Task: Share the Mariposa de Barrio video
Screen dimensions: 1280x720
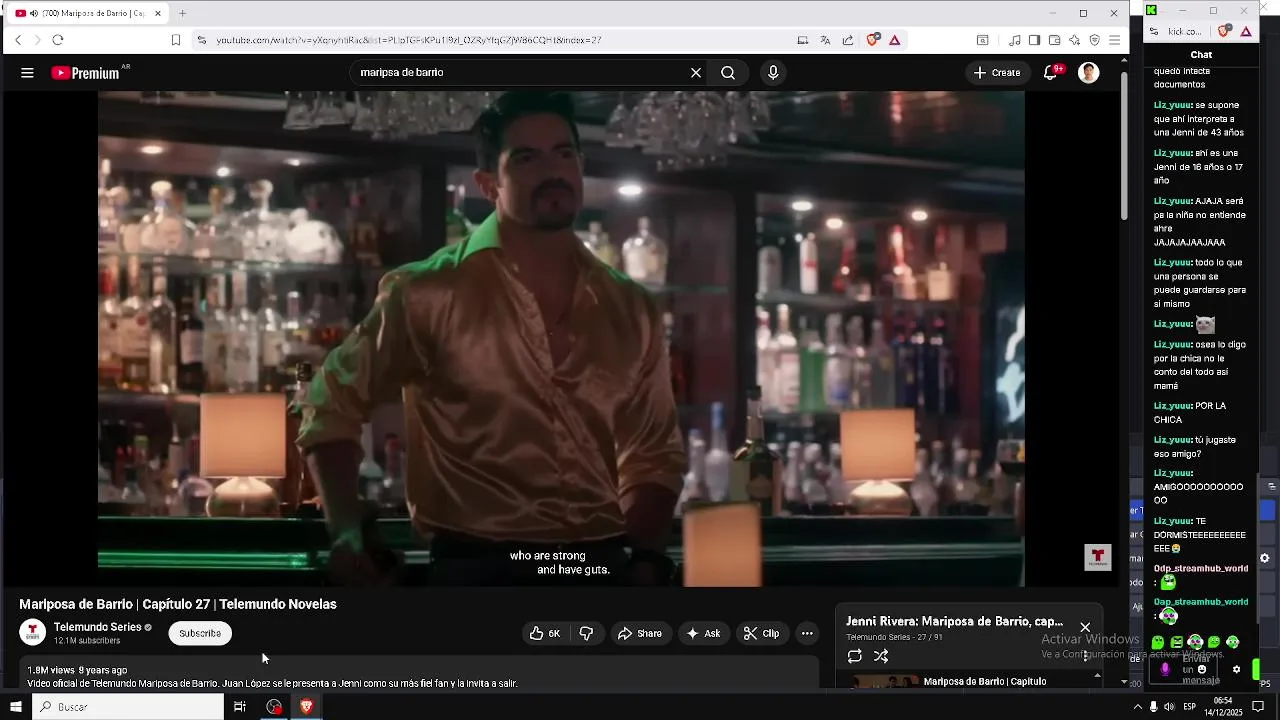Action: (640, 633)
